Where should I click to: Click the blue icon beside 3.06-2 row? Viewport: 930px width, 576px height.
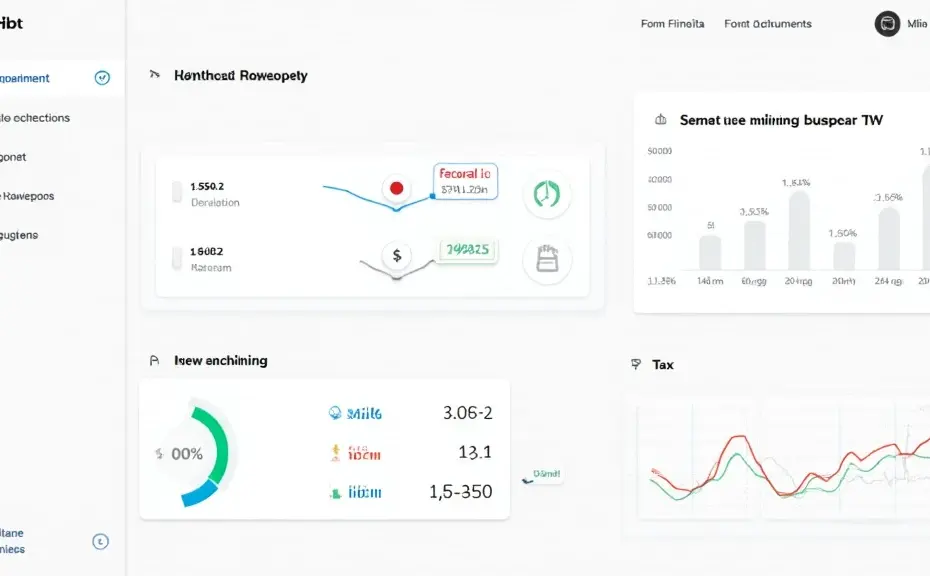click(336, 412)
